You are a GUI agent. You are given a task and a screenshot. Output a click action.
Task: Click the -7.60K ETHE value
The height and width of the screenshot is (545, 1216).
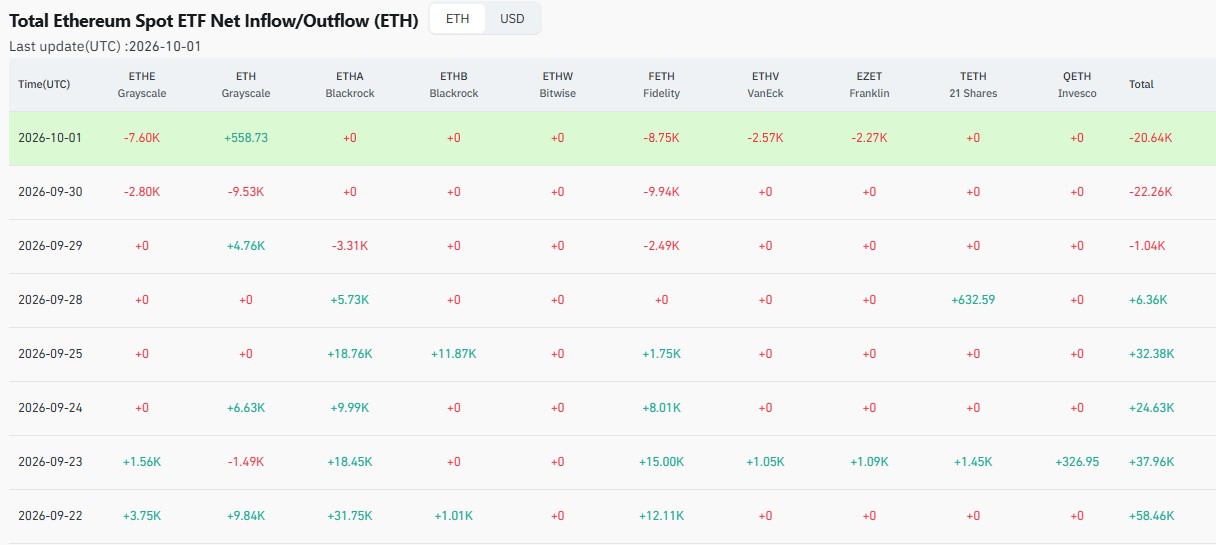pyautogui.click(x=142, y=138)
